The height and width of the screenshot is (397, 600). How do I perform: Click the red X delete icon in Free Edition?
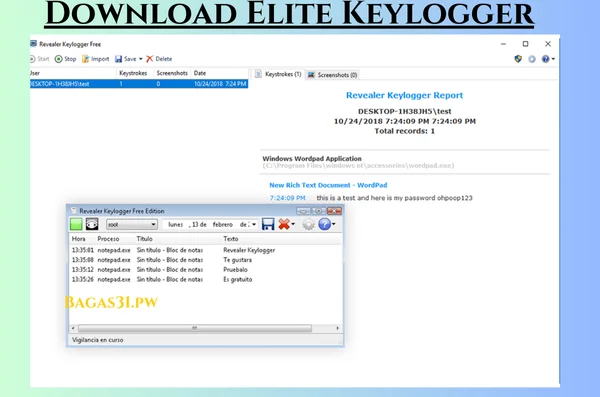(x=284, y=224)
